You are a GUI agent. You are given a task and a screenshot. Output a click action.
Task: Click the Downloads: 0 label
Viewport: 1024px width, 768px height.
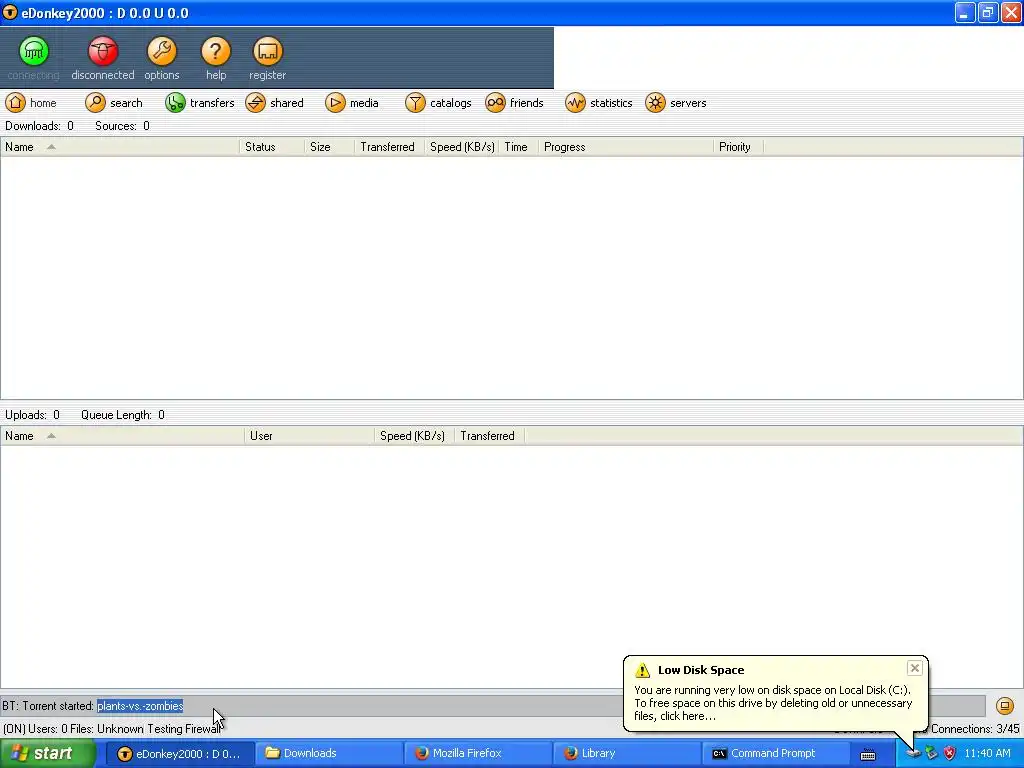39,126
